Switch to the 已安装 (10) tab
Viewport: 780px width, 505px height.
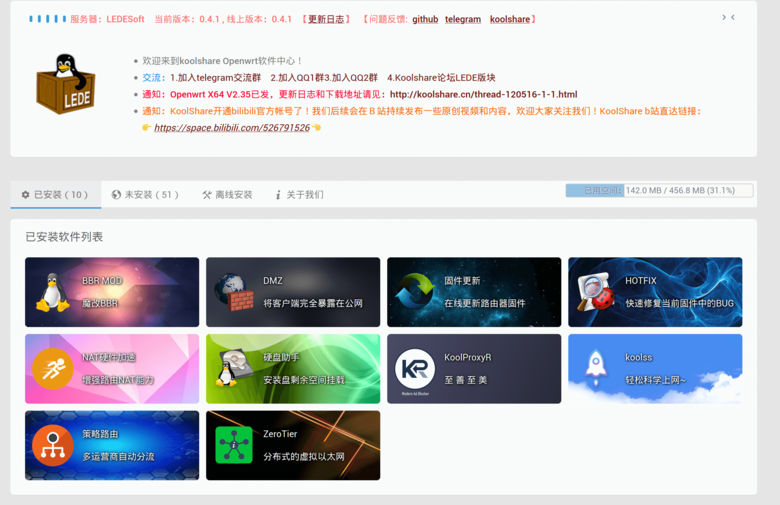pyautogui.click(x=56, y=195)
